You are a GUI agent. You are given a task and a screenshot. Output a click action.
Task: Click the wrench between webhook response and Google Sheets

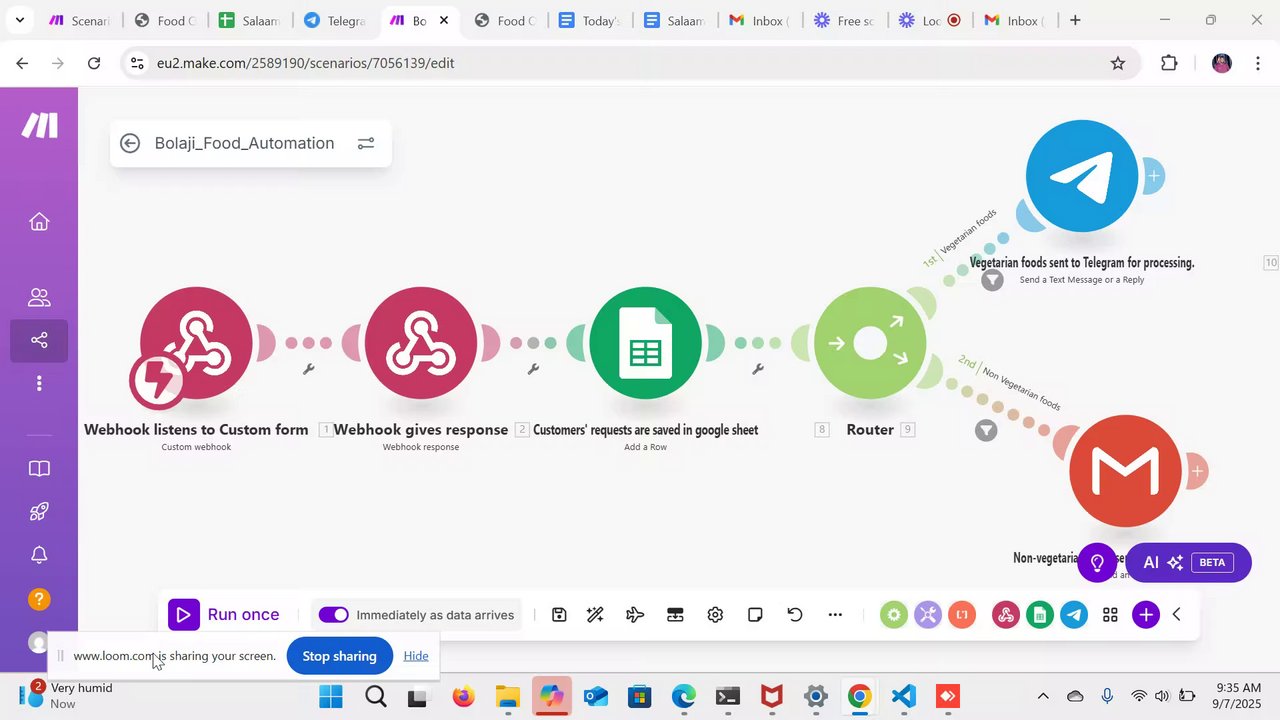533,369
